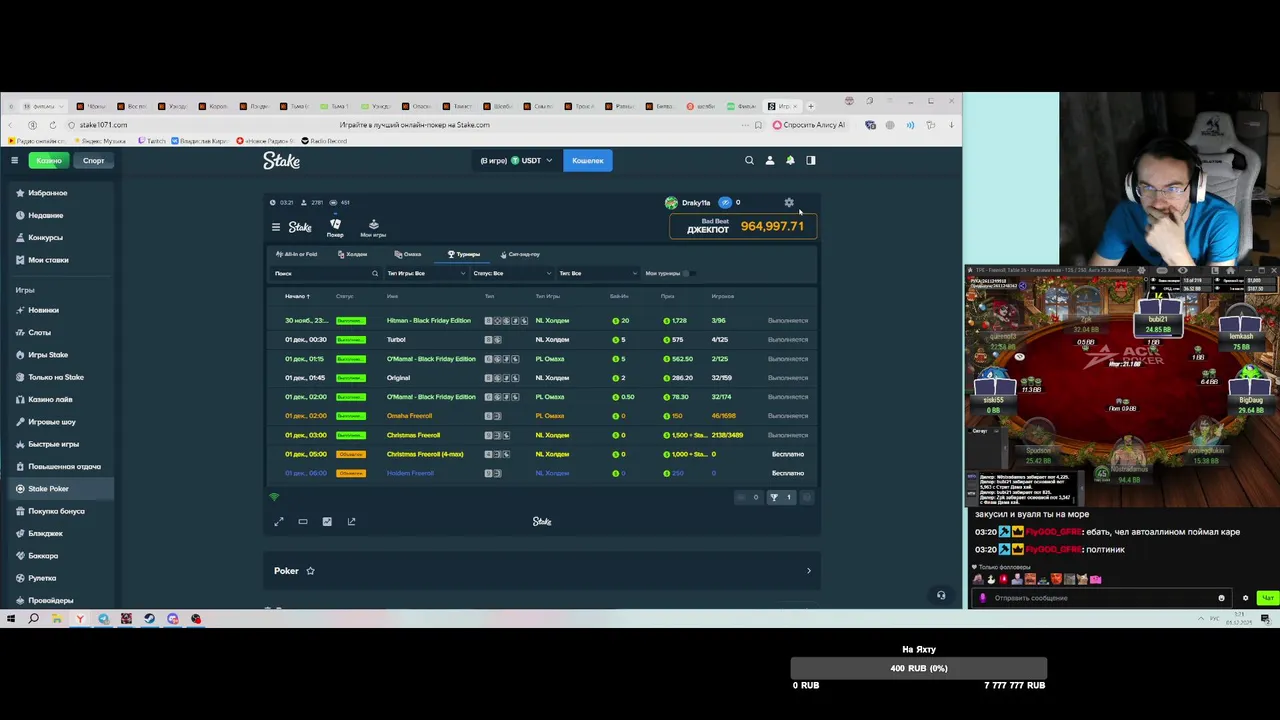Switch to Сит-энд-гоу tab
The width and height of the screenshot is (1280, 720).
(x=520, y=254)
